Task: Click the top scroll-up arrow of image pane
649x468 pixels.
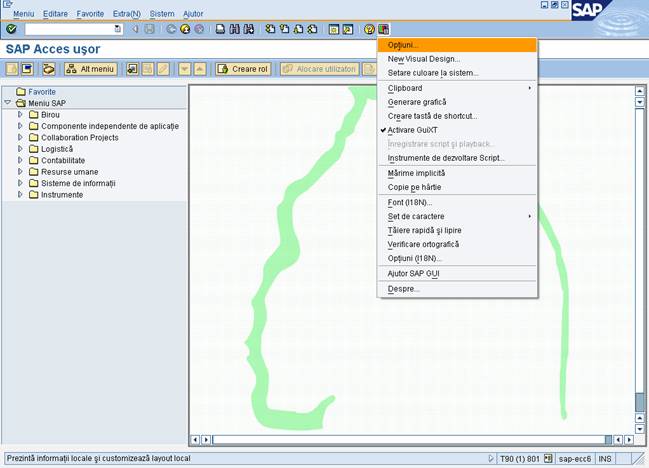Action: pyautogui.click(x=640, y=91)
